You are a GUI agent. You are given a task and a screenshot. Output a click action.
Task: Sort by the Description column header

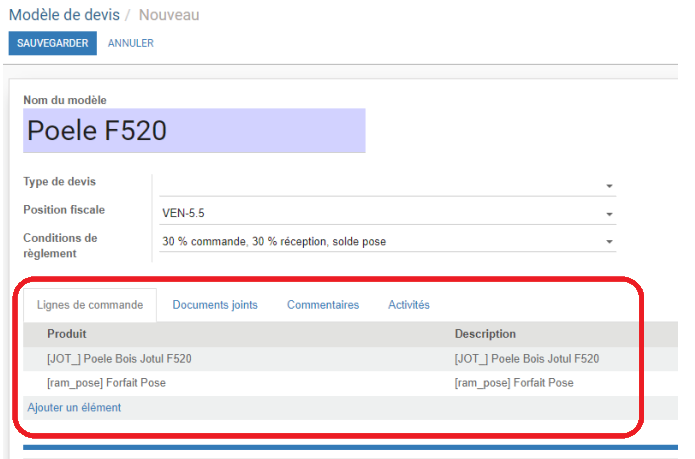(x=485, y=334)
